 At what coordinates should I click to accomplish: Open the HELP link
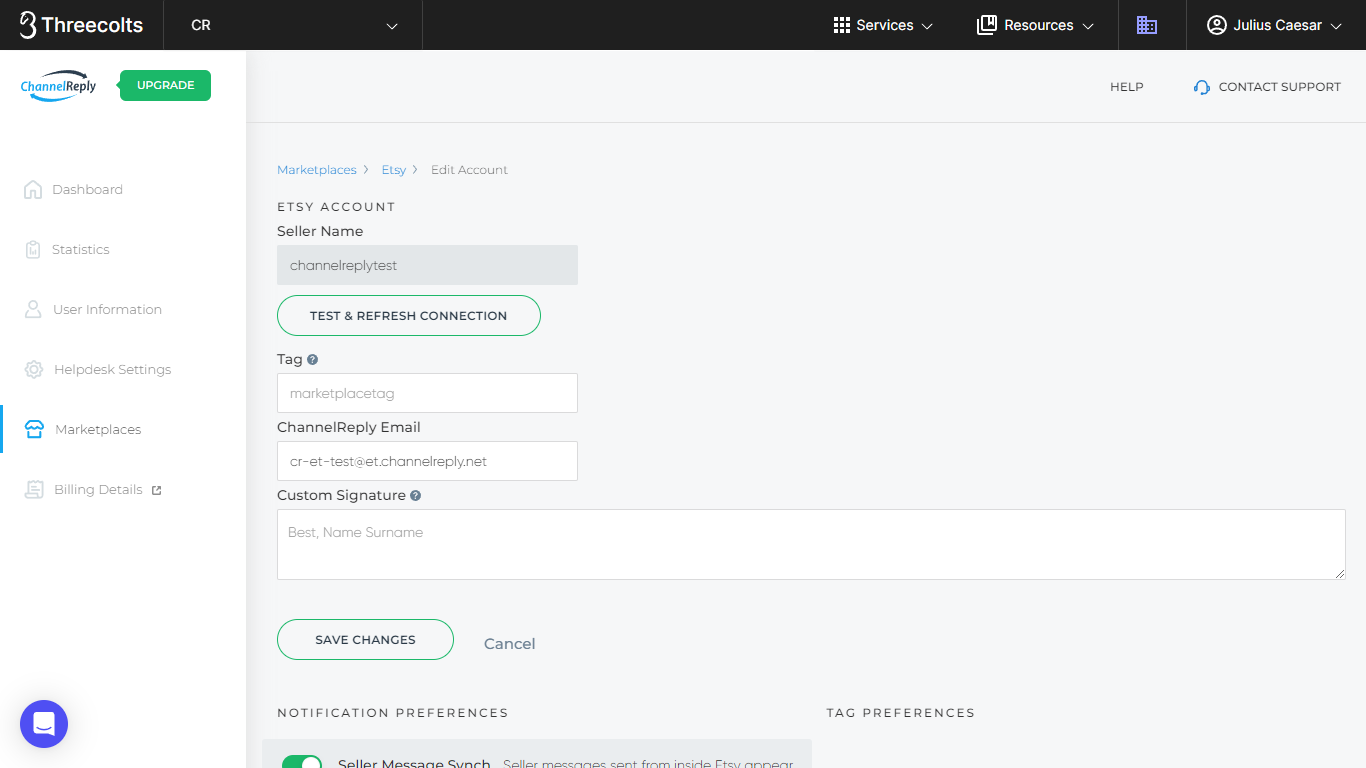click(x=1126, y=87)
